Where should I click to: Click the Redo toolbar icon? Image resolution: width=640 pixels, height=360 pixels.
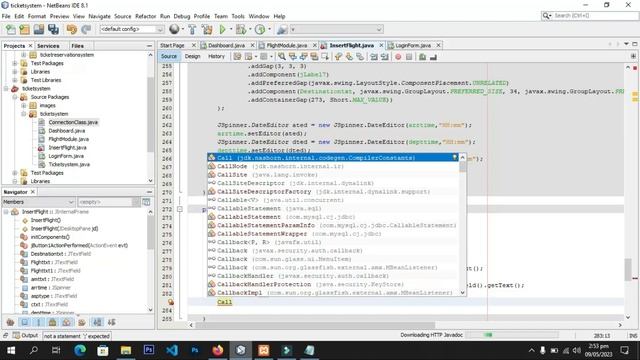click(86, 29)
